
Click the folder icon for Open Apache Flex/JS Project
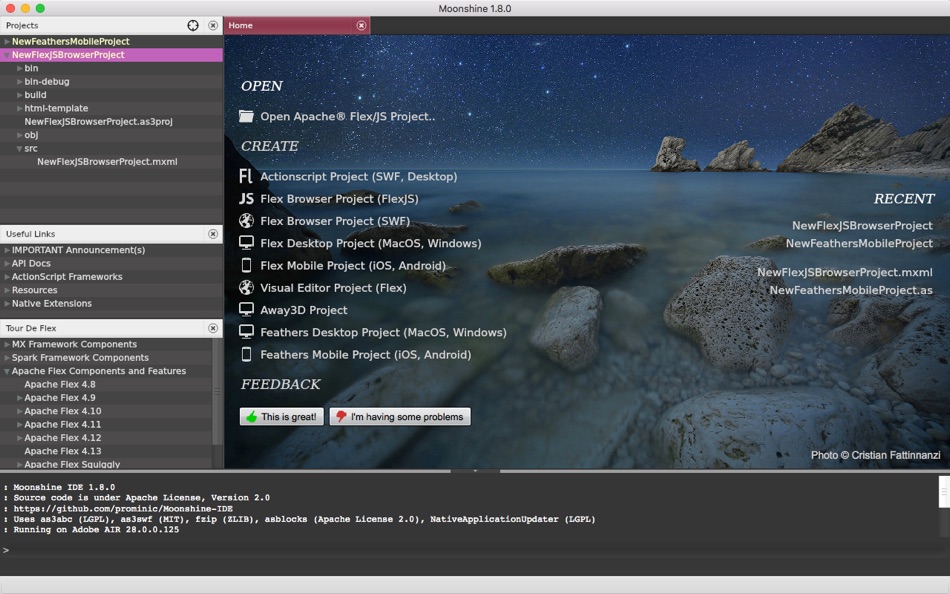(x=246, y=116)
